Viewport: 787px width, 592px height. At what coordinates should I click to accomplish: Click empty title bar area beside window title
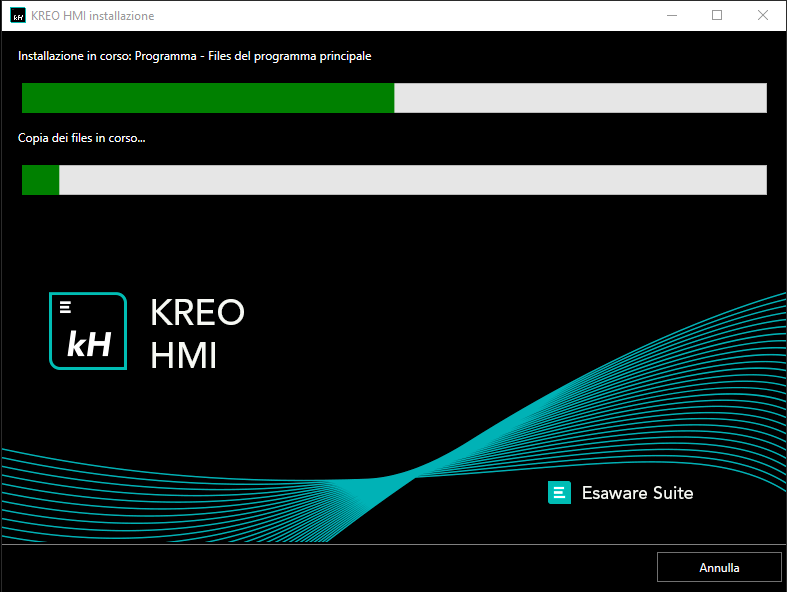pos(400,16)
